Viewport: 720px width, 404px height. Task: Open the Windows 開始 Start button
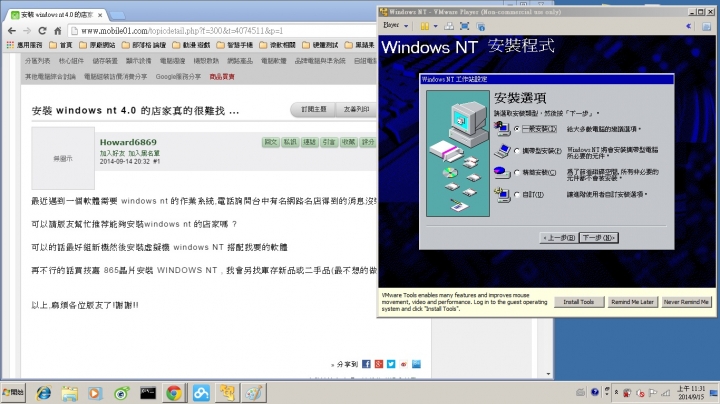coord(13,393)
